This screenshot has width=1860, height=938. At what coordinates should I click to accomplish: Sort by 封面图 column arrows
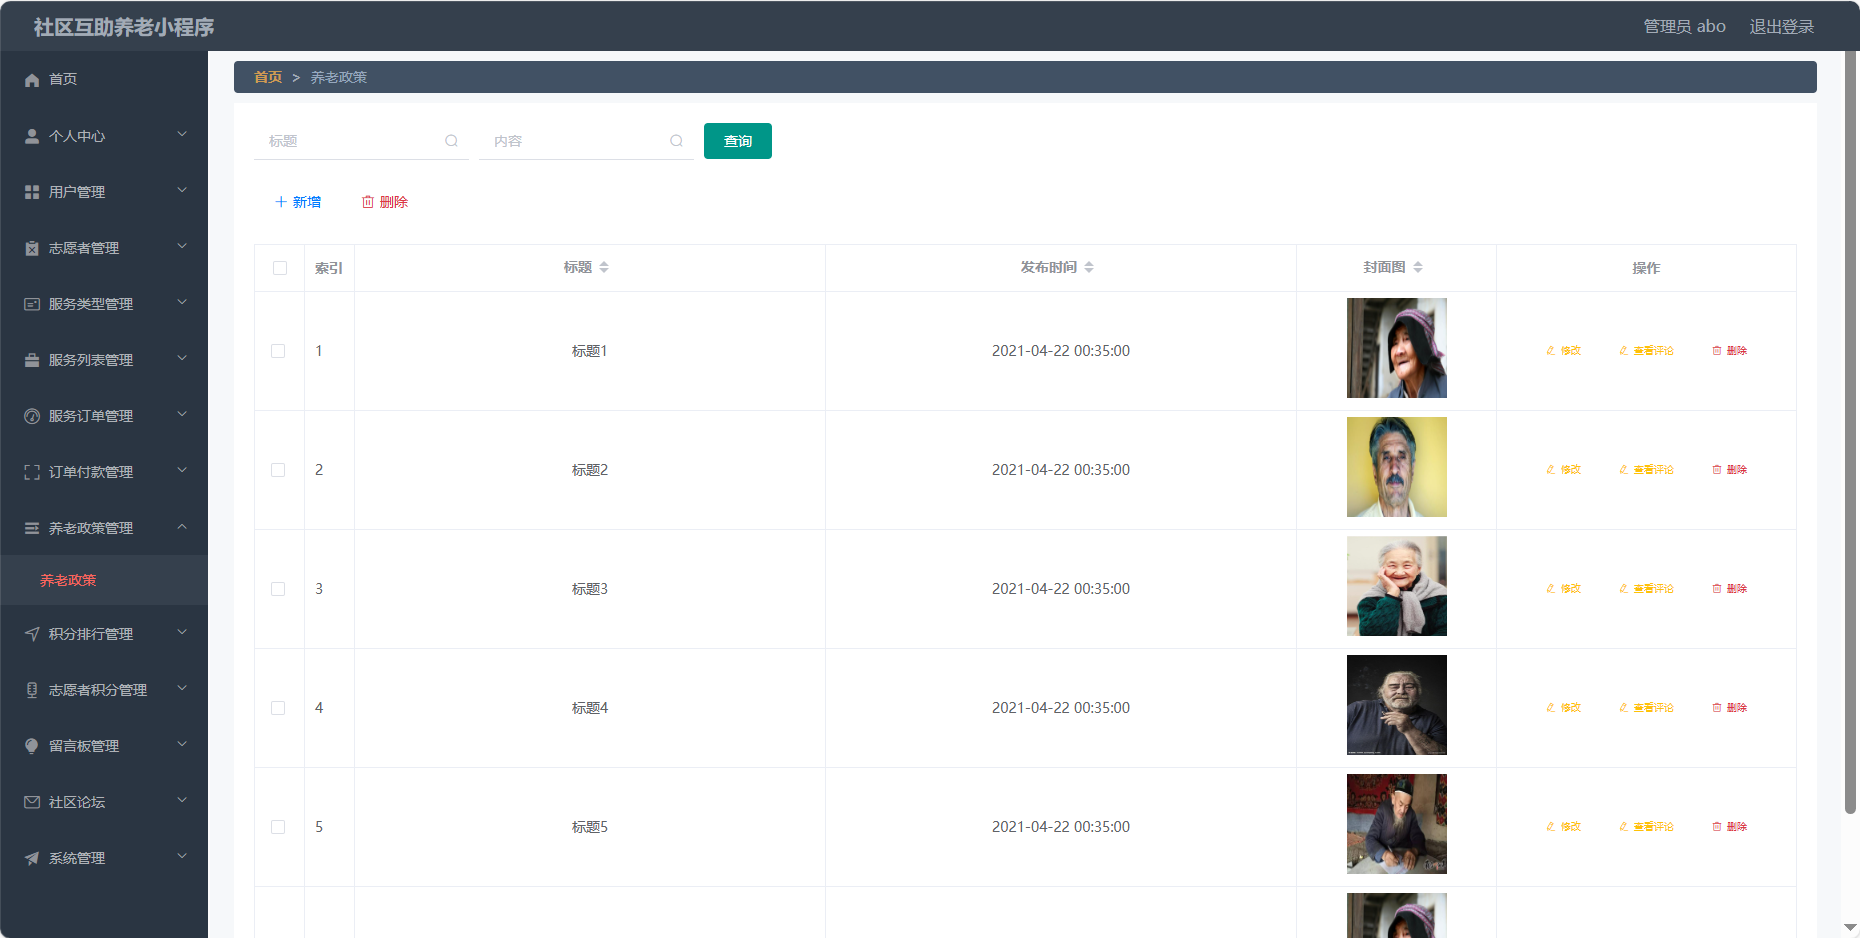click(x=1418, y=267)
